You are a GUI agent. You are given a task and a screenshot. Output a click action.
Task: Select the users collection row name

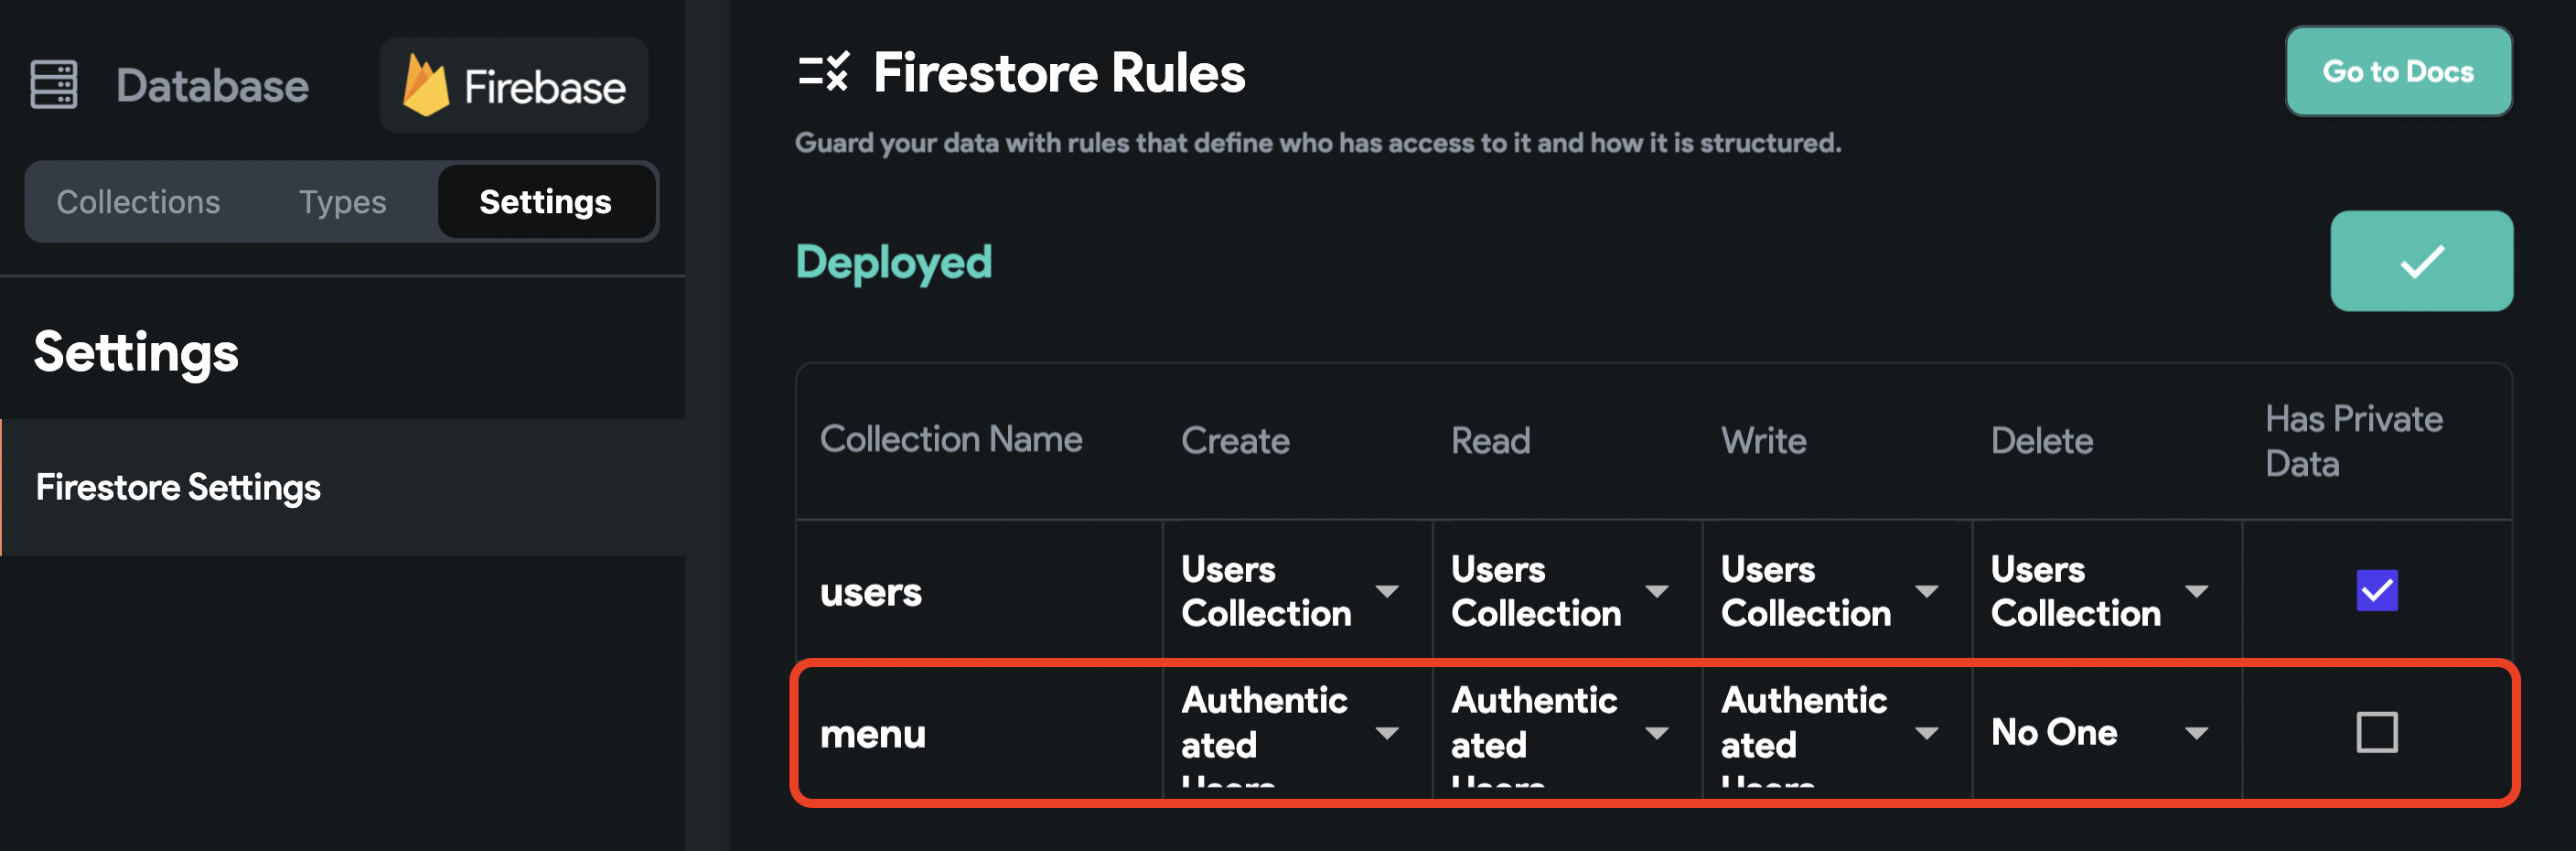click(x=870, y=590)
